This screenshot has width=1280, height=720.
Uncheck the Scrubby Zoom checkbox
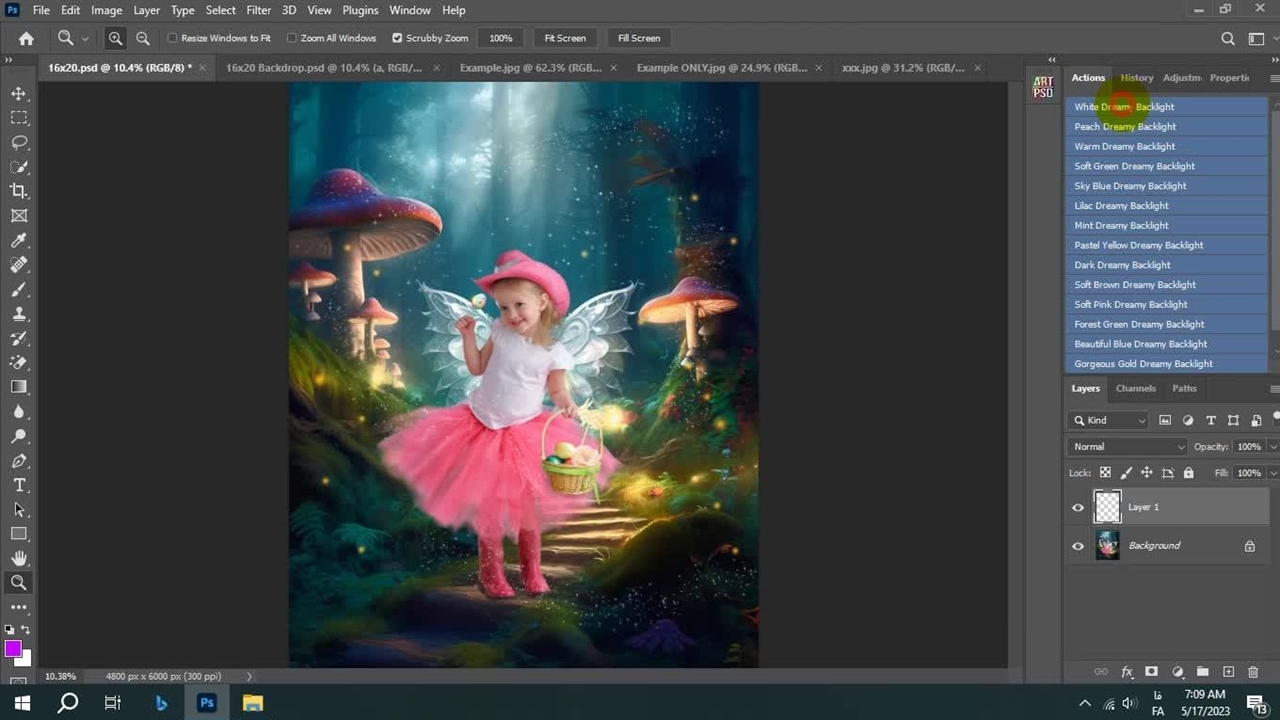[x=397, y=38]
